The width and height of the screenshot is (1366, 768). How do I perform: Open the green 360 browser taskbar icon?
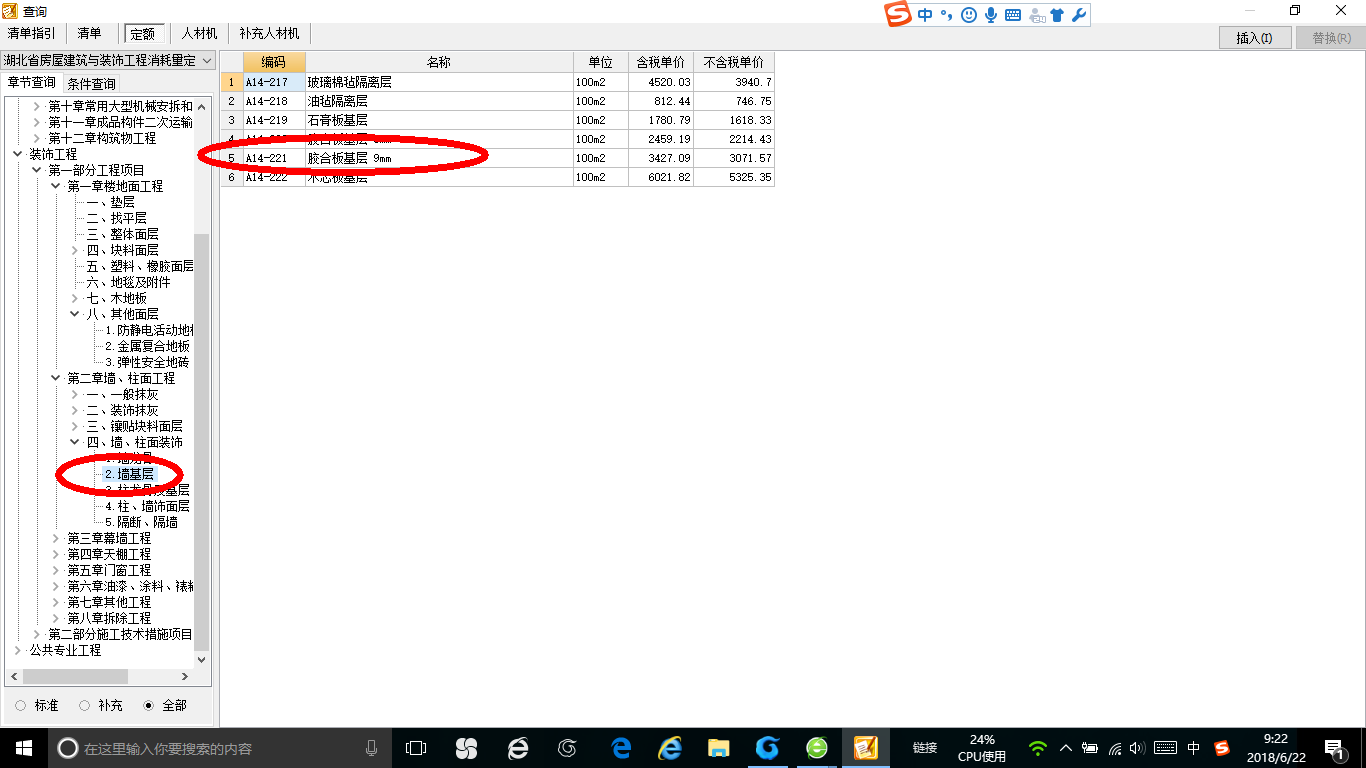[x=817, y=748]
